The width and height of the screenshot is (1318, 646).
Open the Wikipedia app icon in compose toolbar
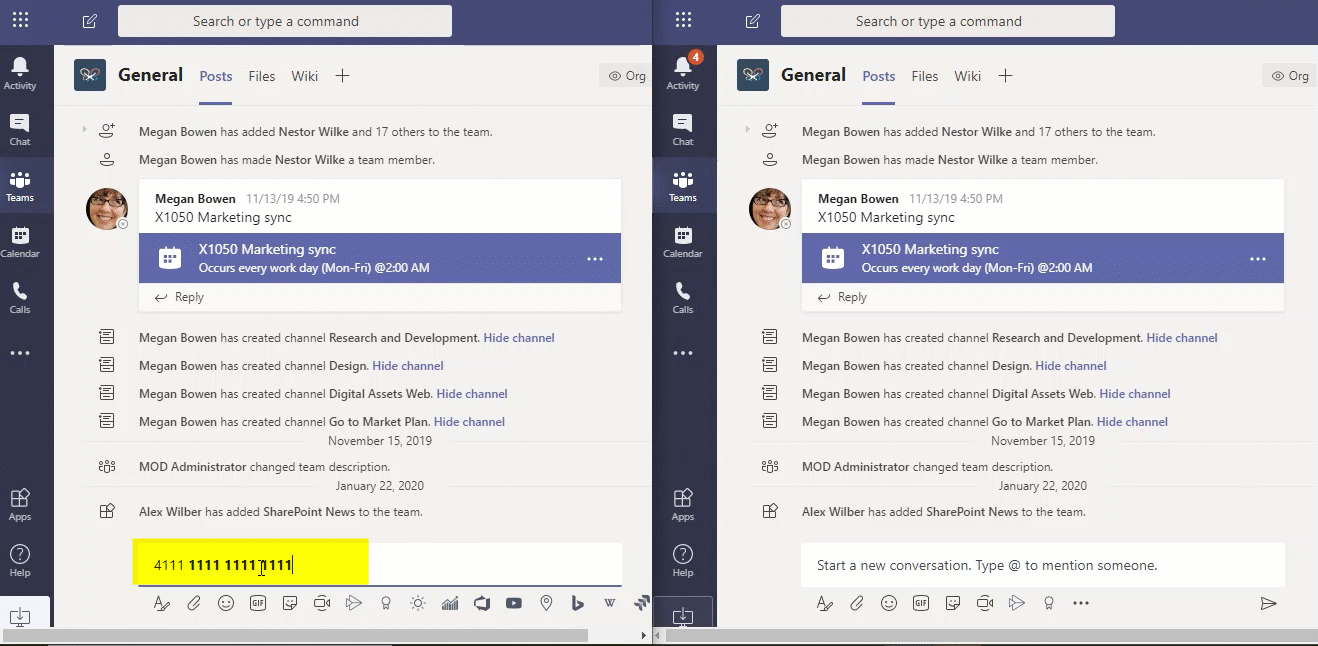pos(610,603)
